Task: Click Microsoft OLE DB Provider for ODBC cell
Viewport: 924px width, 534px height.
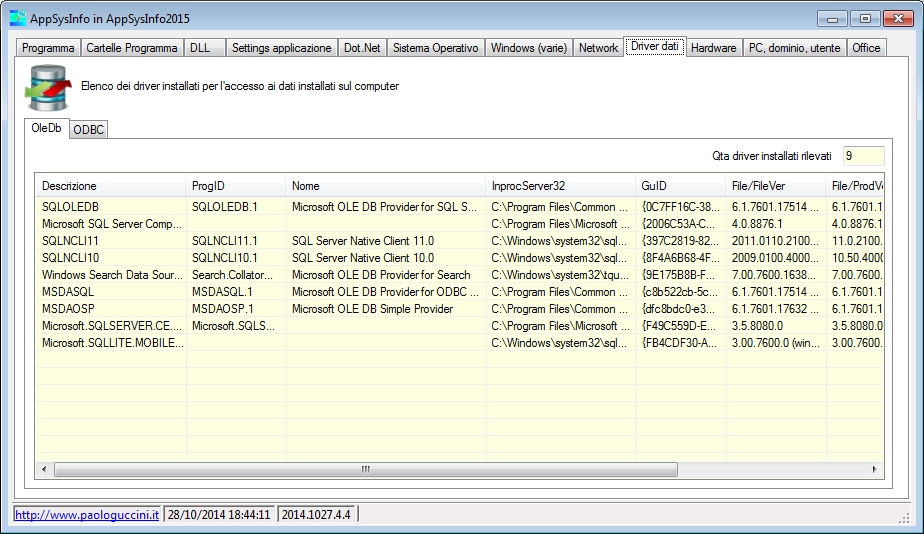Action: pyautogui.click(x=385, y=292)
